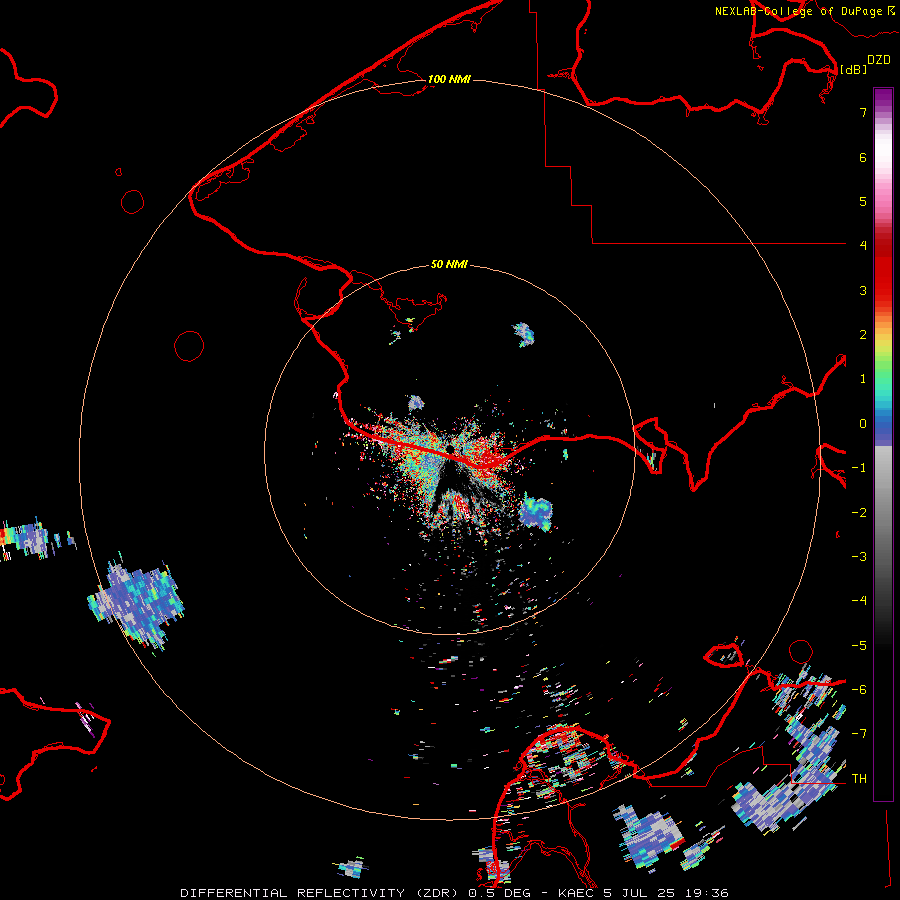Click the 3 value on color scale
This screenshot has width=900, height=900.
(863, 290)
